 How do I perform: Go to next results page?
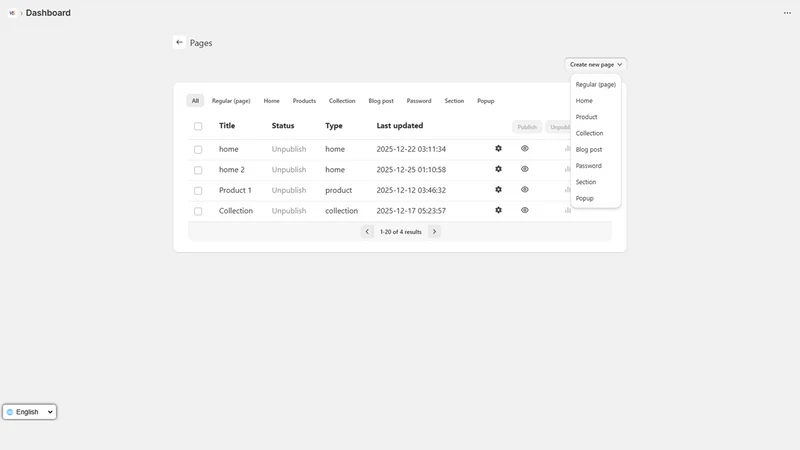coord(434,232)
